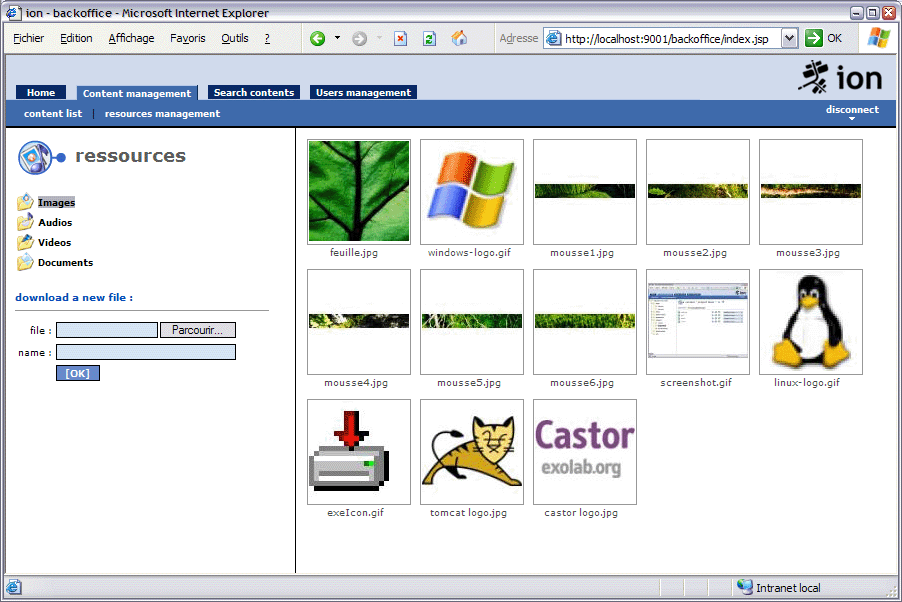Open the Fichier menu

click(28, 38)
